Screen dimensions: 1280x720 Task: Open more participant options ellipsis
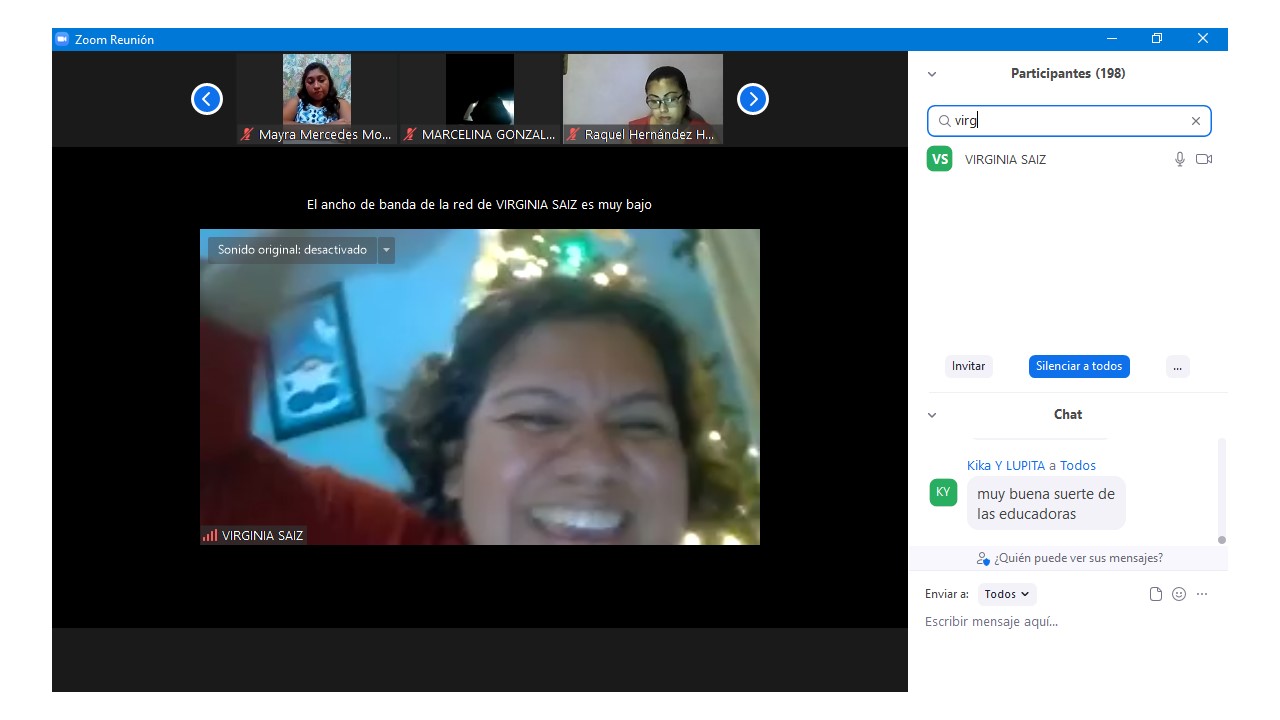coord(1177,366)
